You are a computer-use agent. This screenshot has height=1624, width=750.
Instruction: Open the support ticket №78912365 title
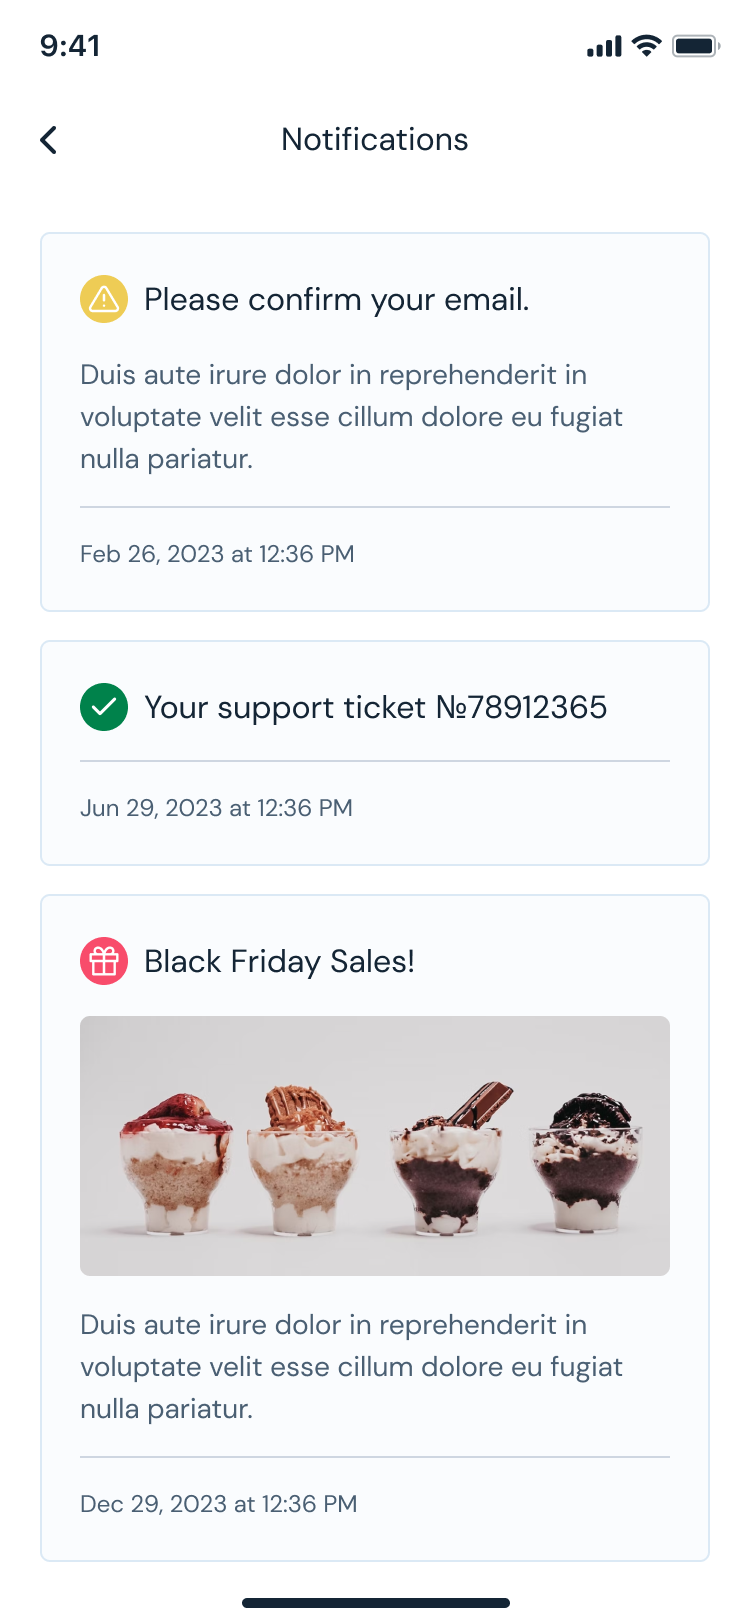(x=376, y=707)
